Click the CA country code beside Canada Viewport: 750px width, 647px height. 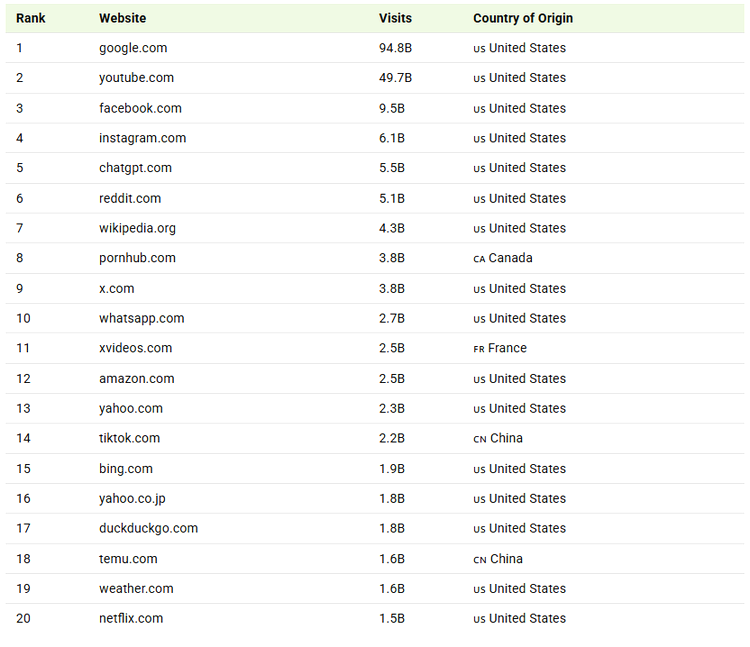[479, 259]
